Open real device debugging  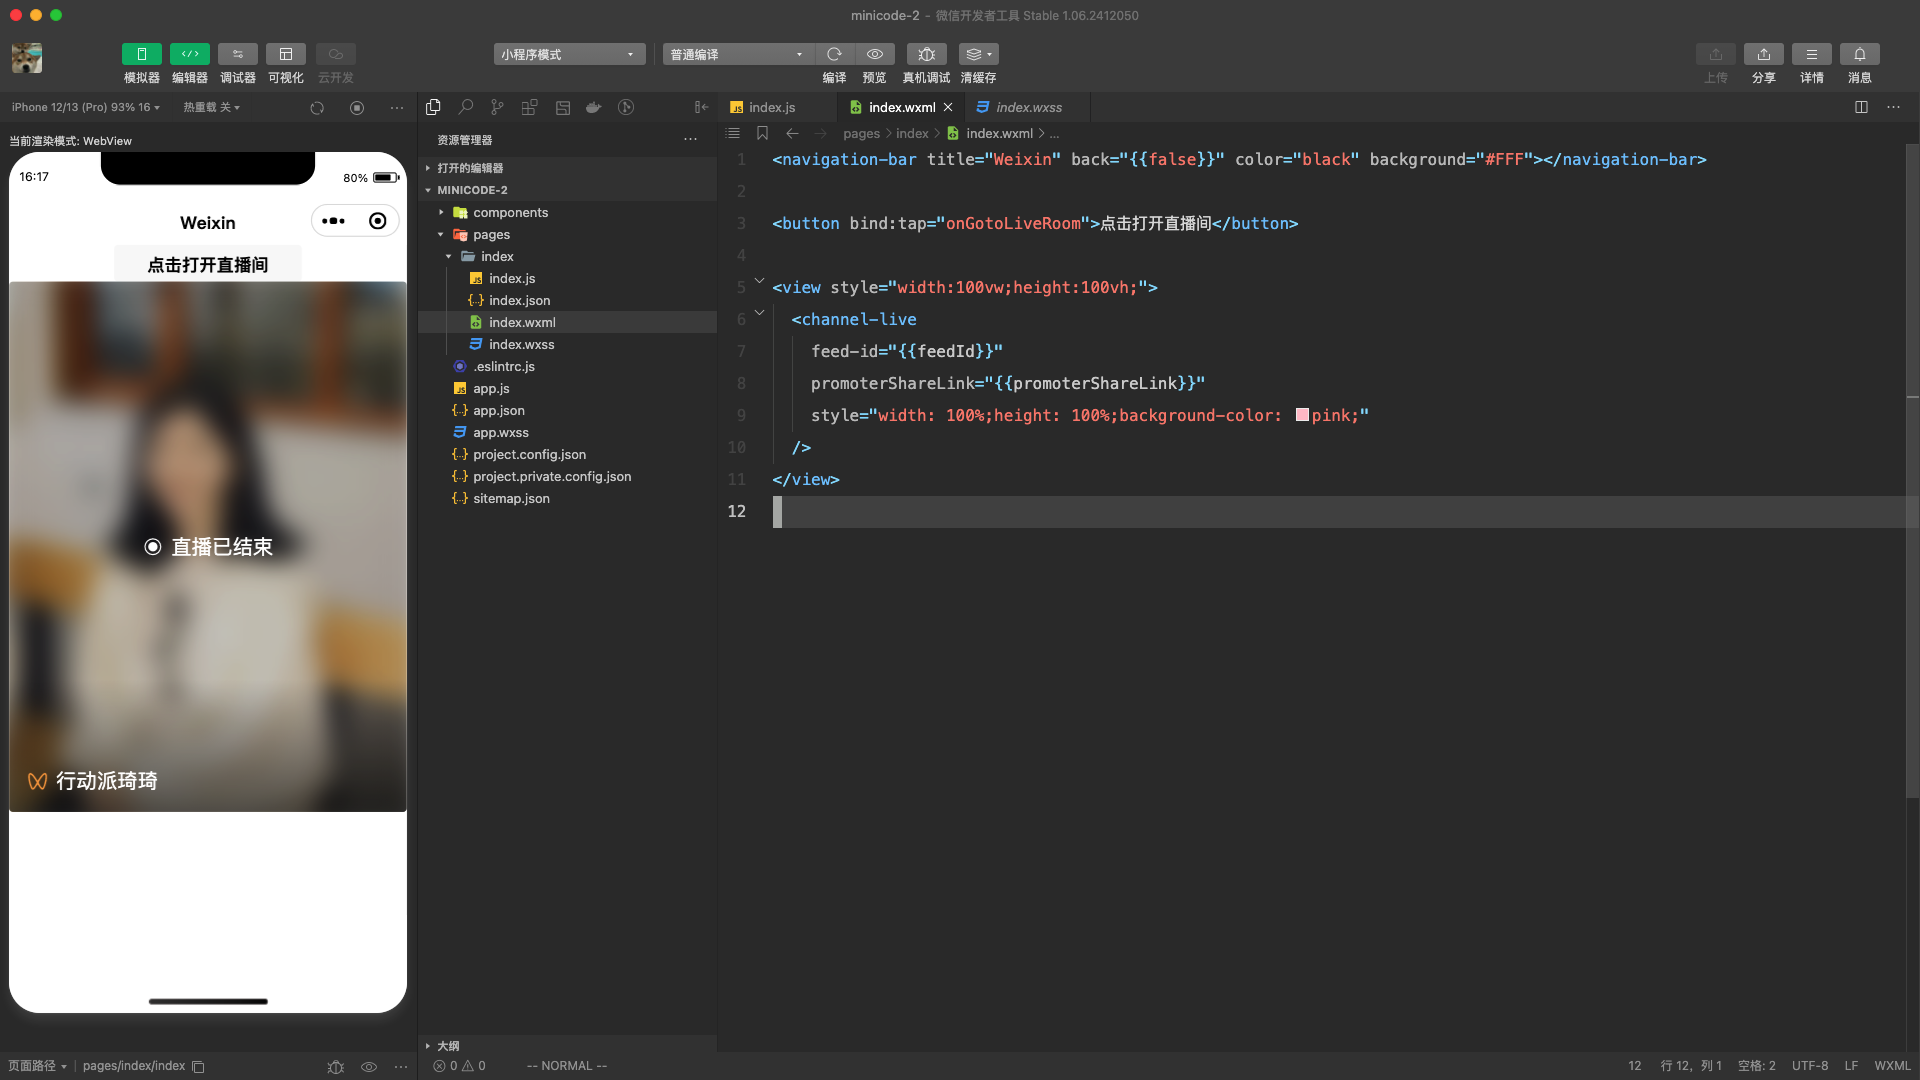(x=926, y=54)
